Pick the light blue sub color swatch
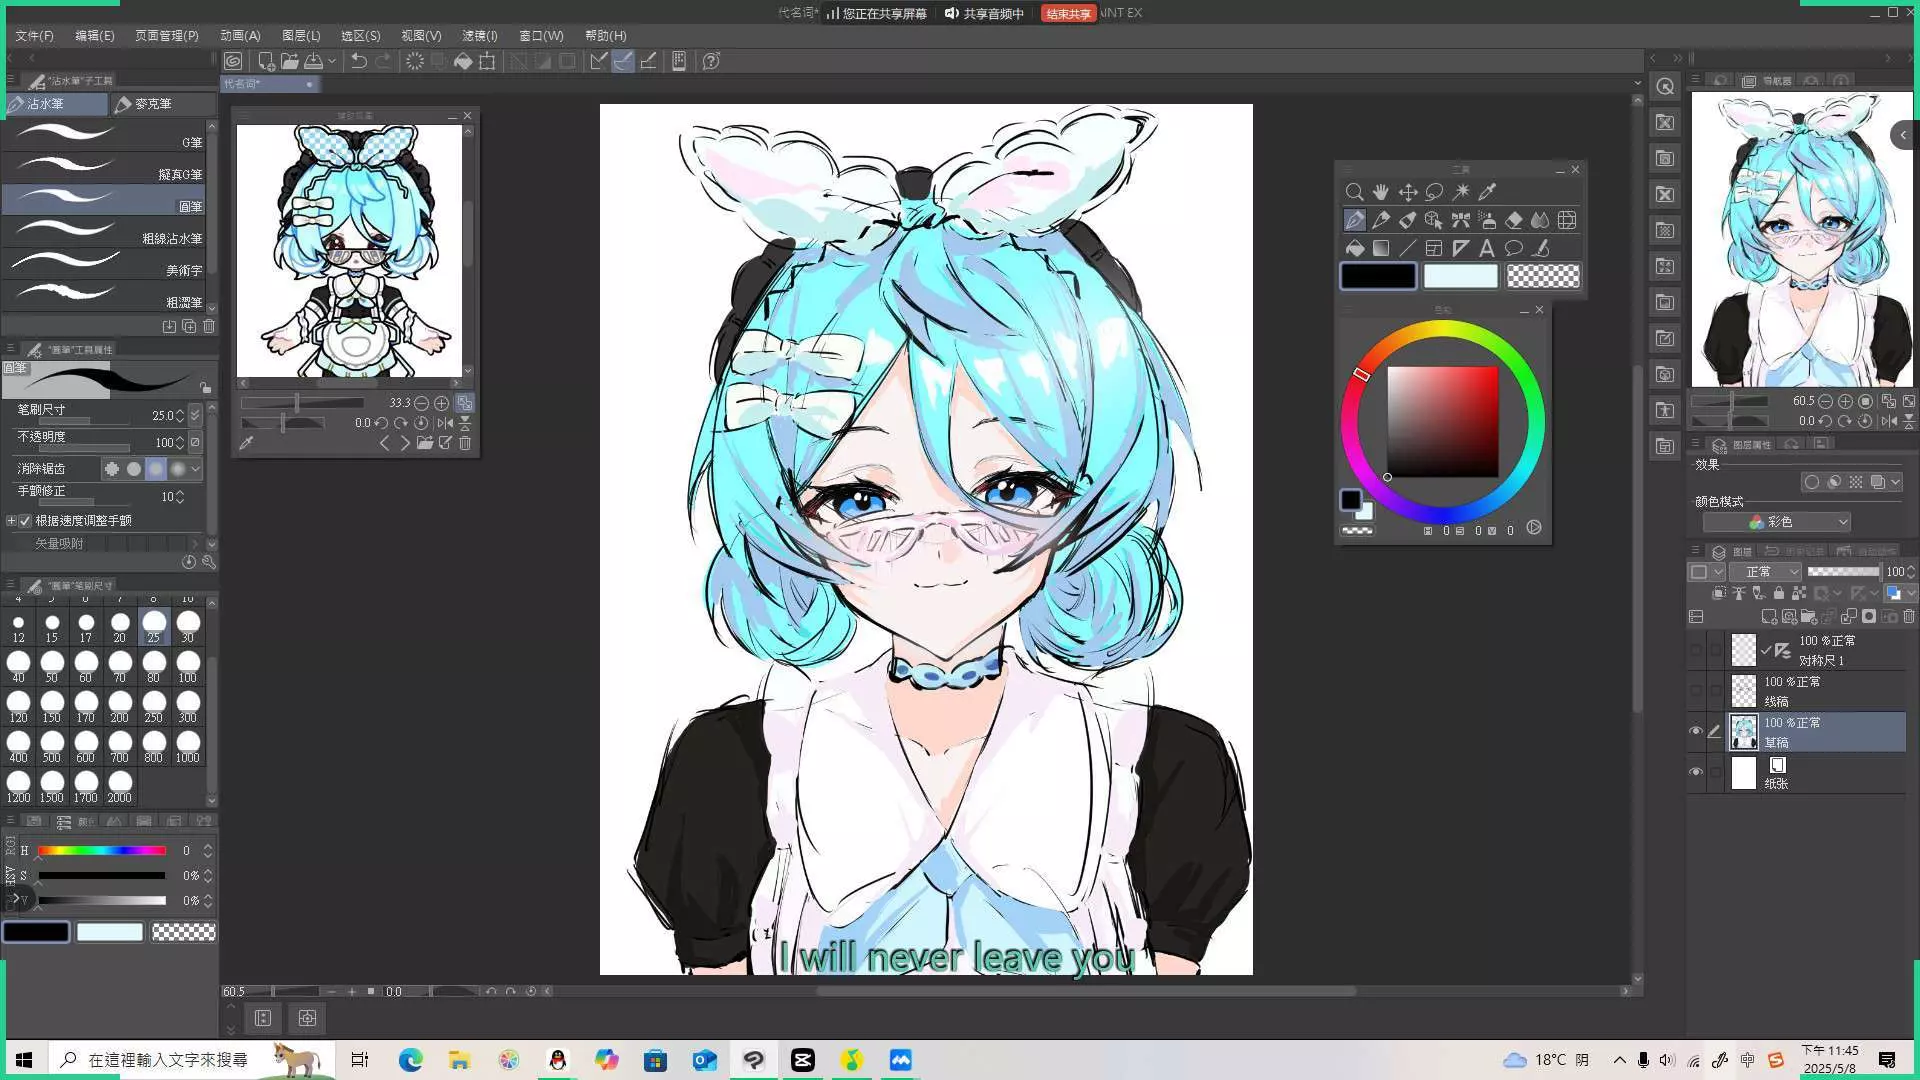 pos(1460,276)
